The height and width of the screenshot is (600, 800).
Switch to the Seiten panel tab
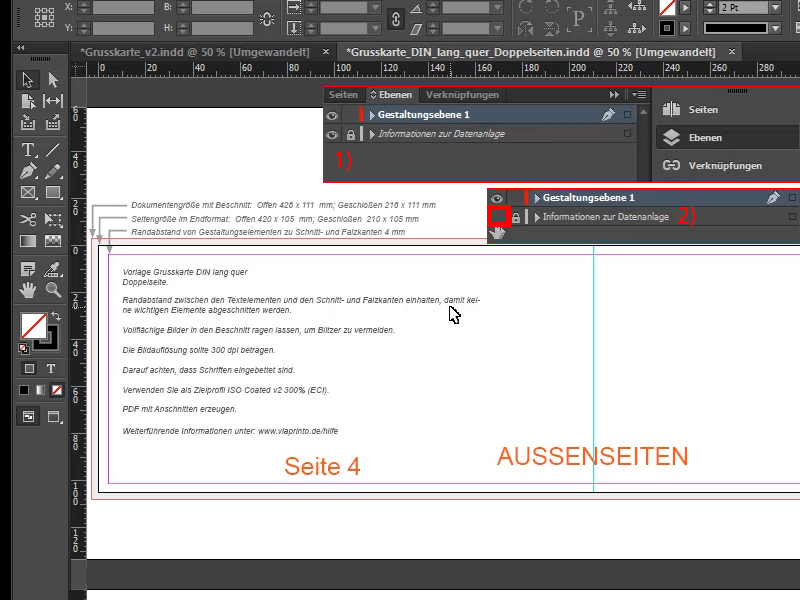click(343, 95)
